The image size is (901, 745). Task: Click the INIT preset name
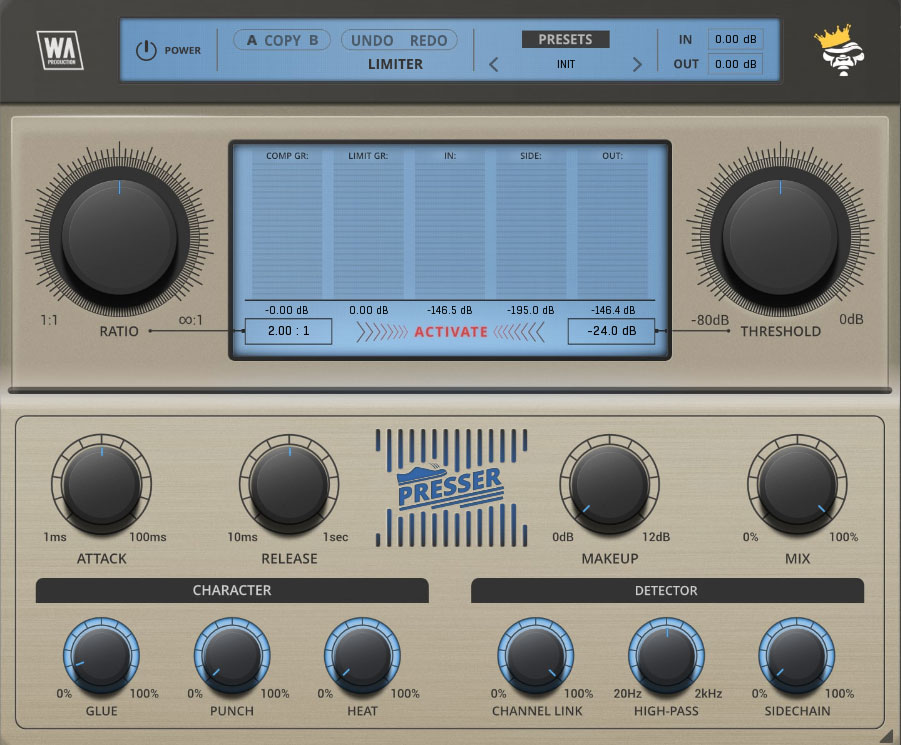(565, 64)
